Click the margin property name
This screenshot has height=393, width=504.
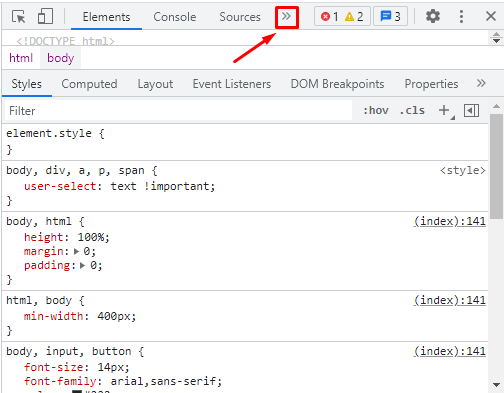tap(44, 251)
